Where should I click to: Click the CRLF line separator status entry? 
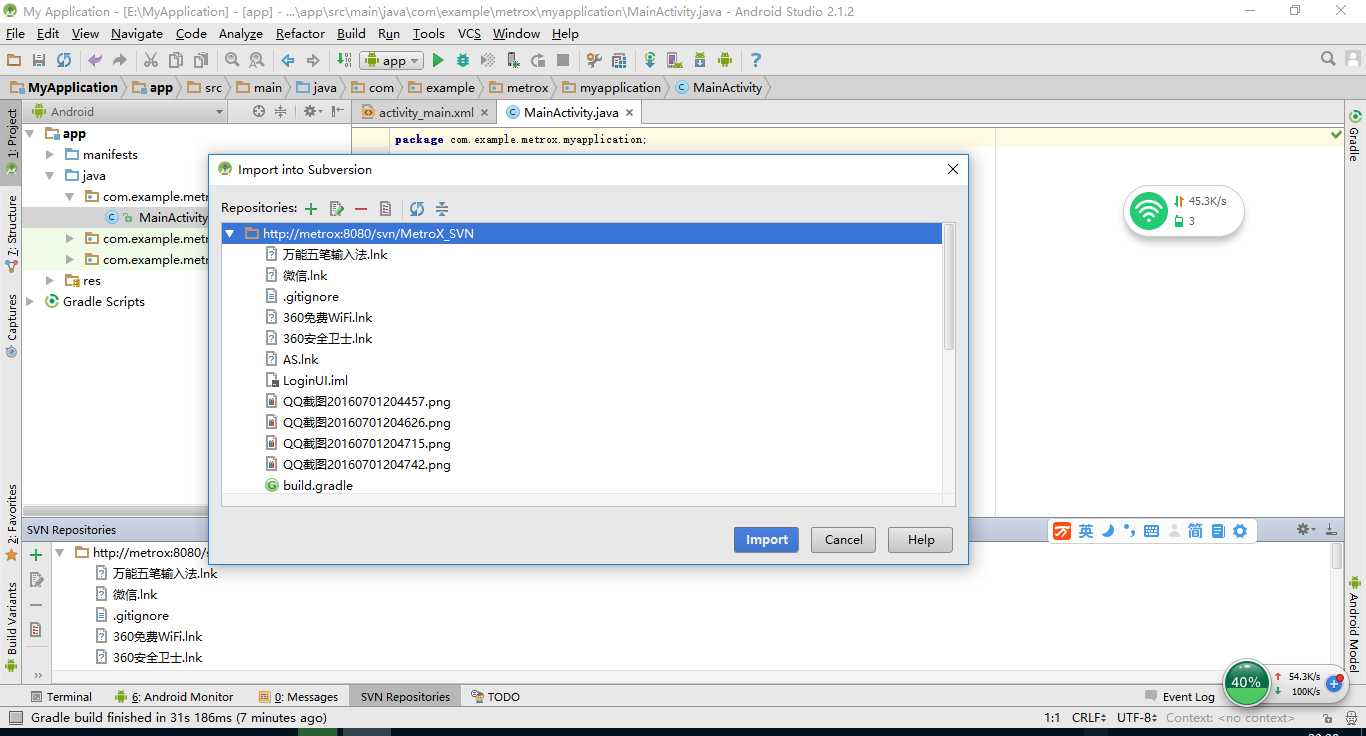pyautogui.click(x=1088, y=717)
